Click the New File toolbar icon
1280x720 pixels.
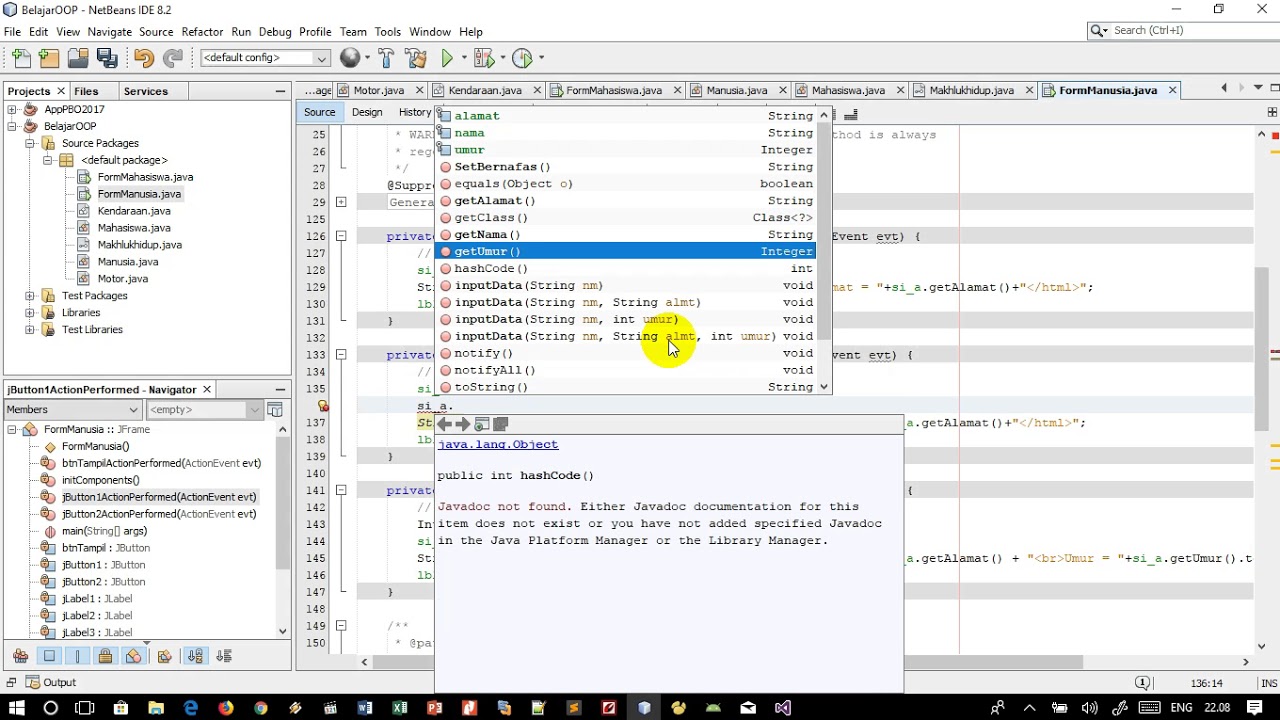(21, 58)
